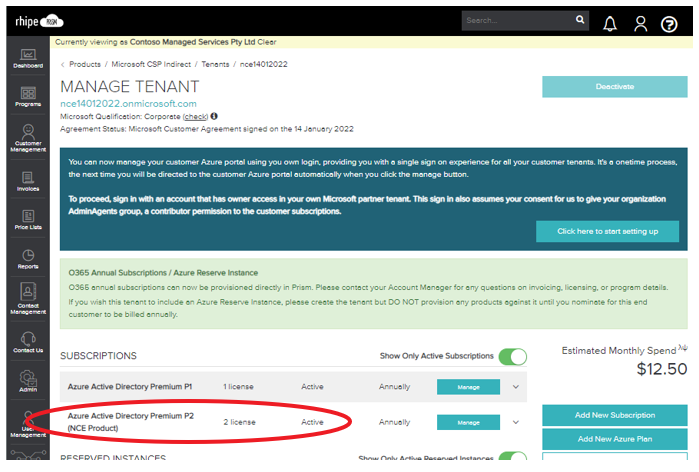The width and height of the screenshot is (699, 472).
Task: Select Azure Active Directory Premium P1 text
Action: tap(130, 387)
